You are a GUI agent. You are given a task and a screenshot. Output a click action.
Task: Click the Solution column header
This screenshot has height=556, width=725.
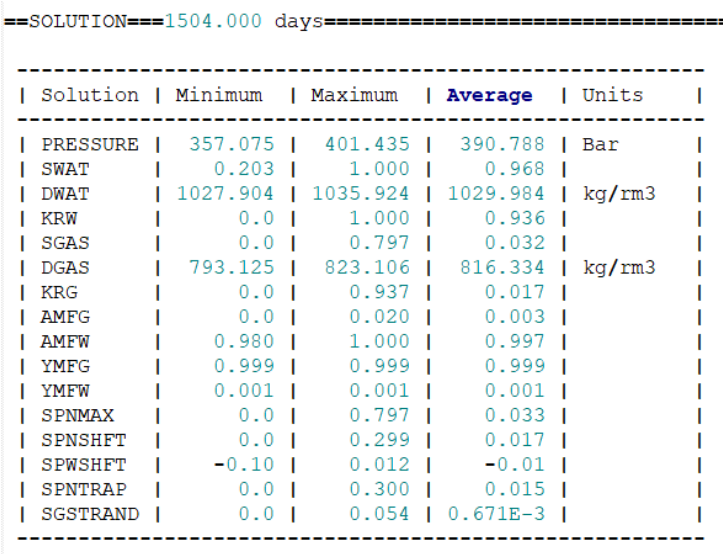tap(90, 96)
